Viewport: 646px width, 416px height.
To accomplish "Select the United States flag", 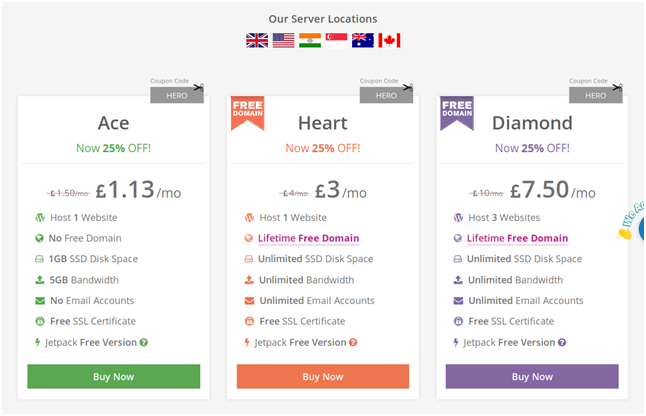I will [x=283, y=40].
